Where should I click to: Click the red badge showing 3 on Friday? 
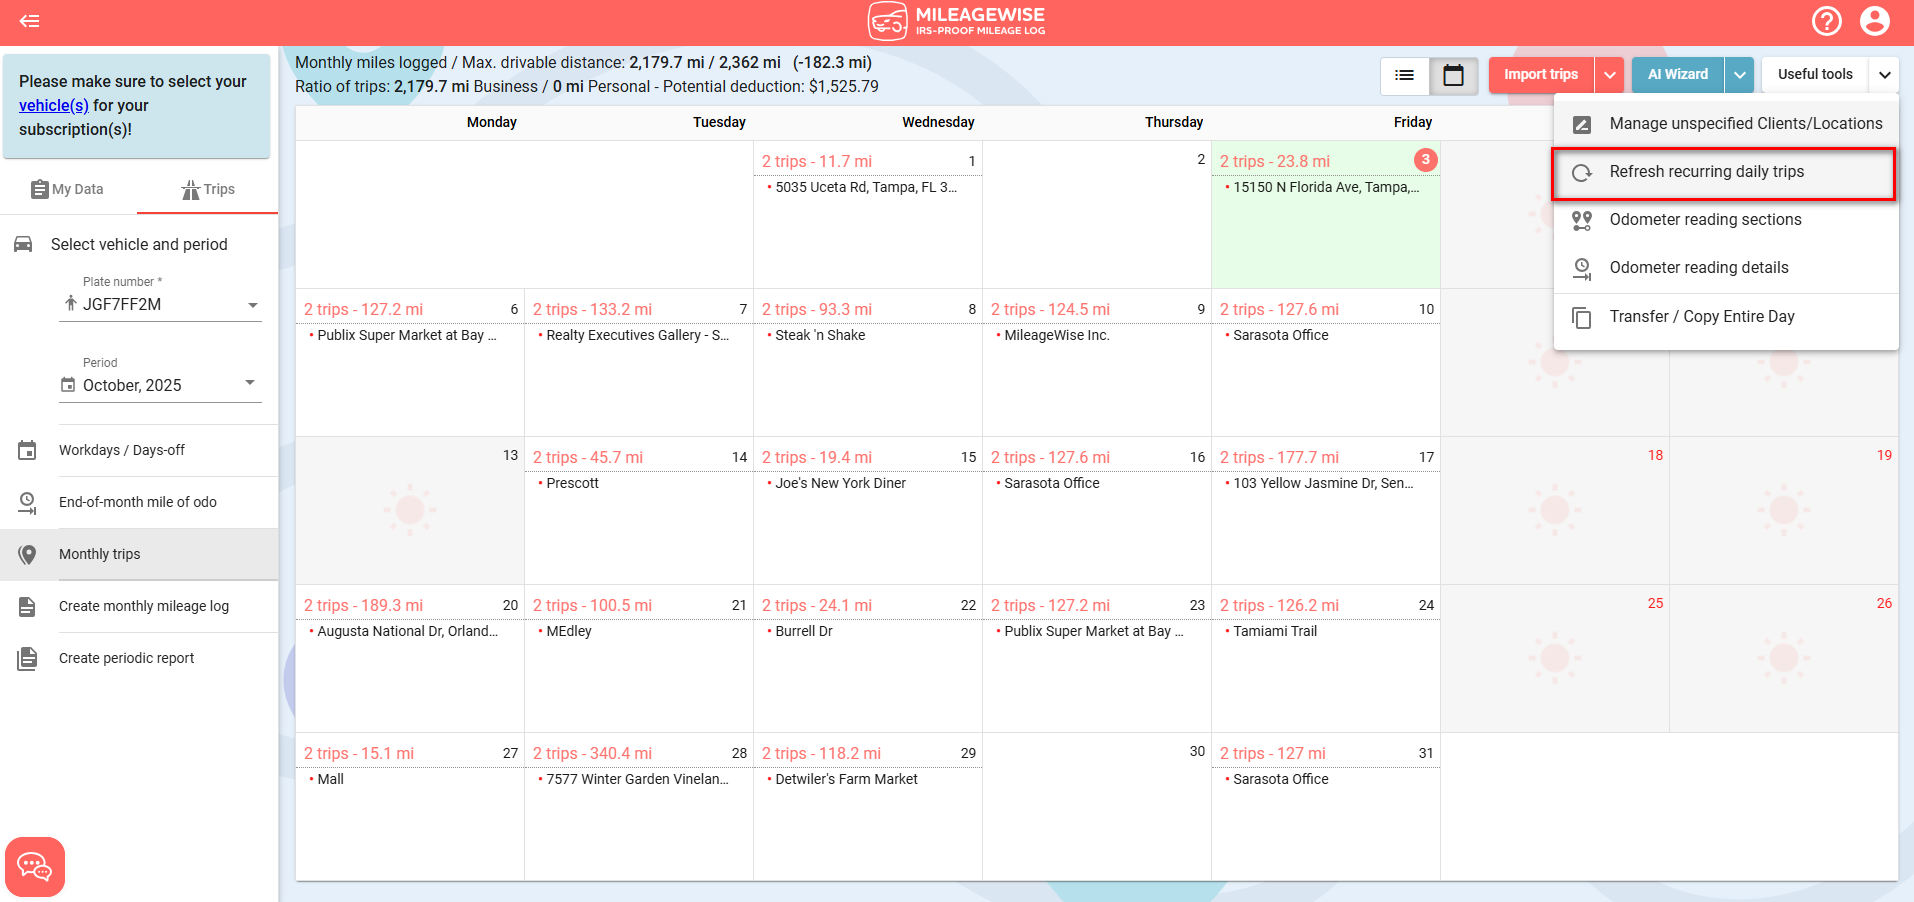1425,159
